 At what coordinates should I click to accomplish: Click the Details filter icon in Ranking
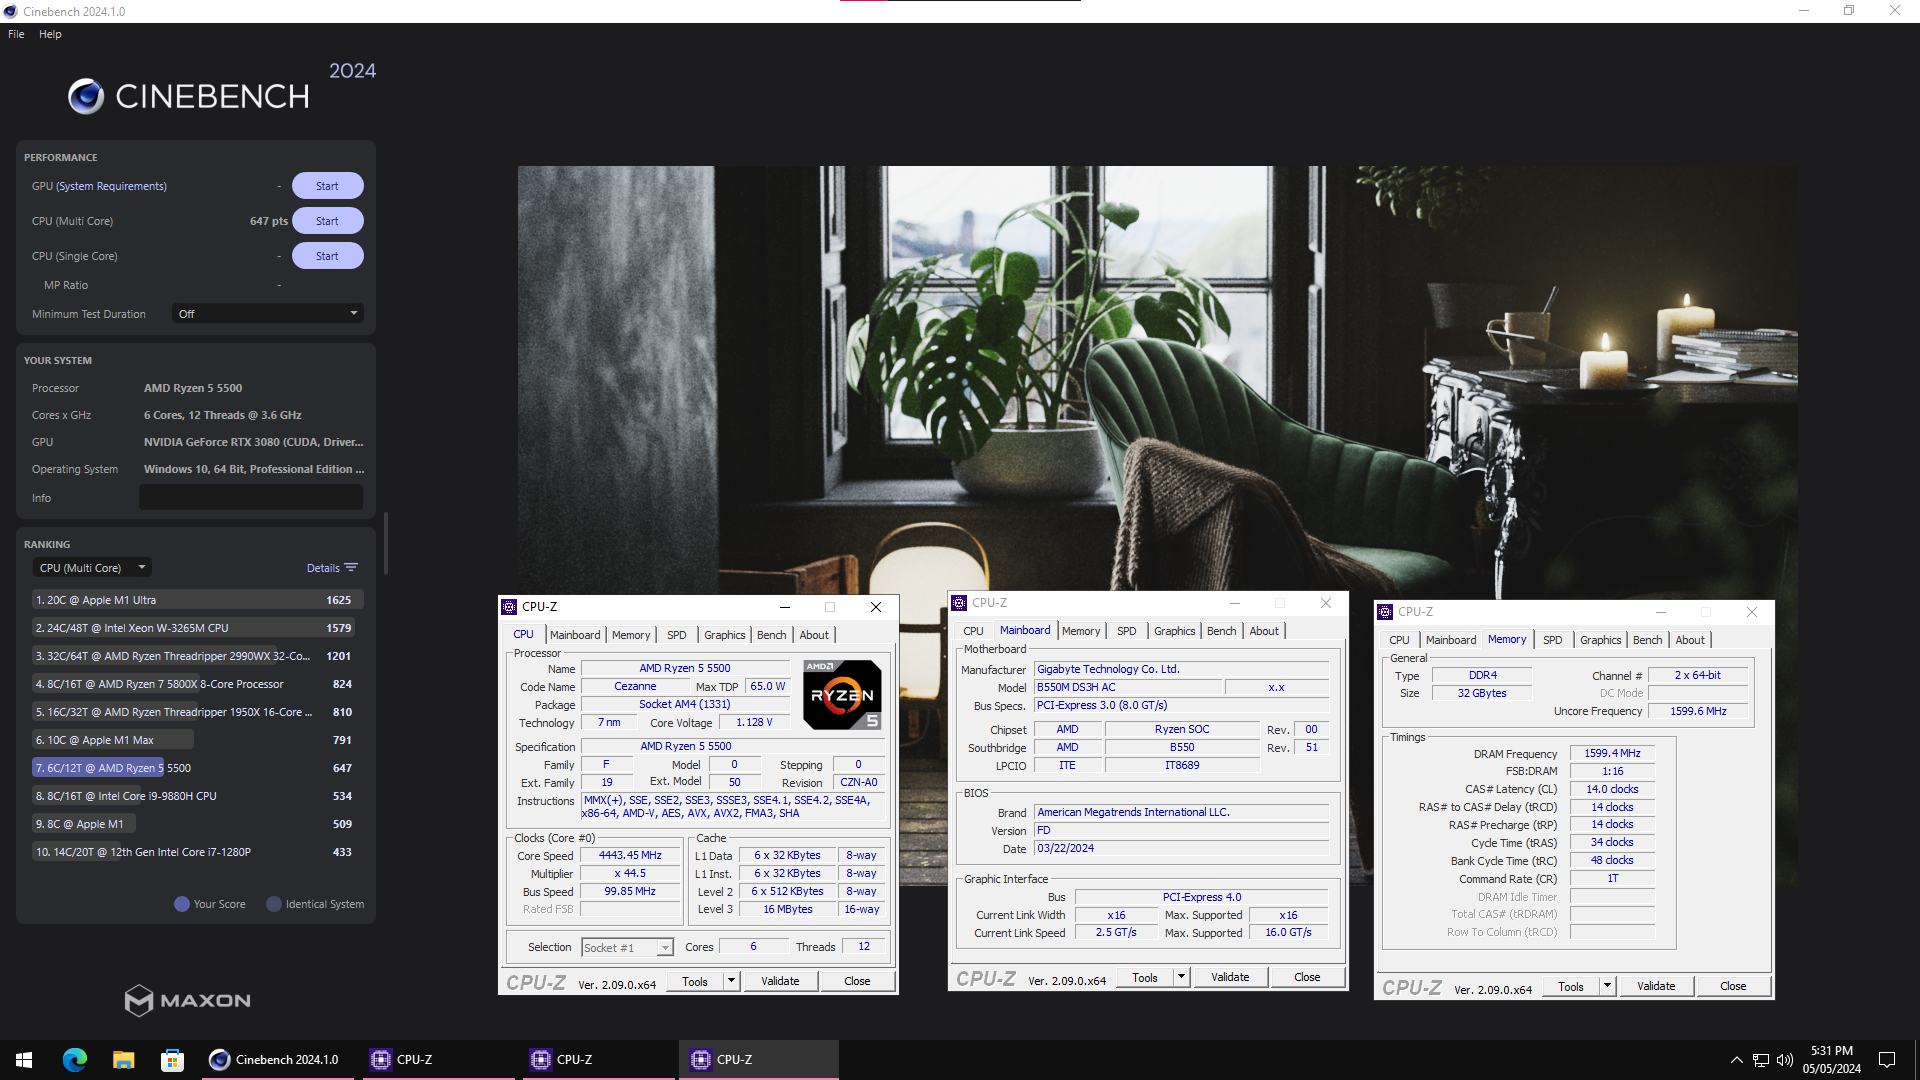click(x=351, y=568)
